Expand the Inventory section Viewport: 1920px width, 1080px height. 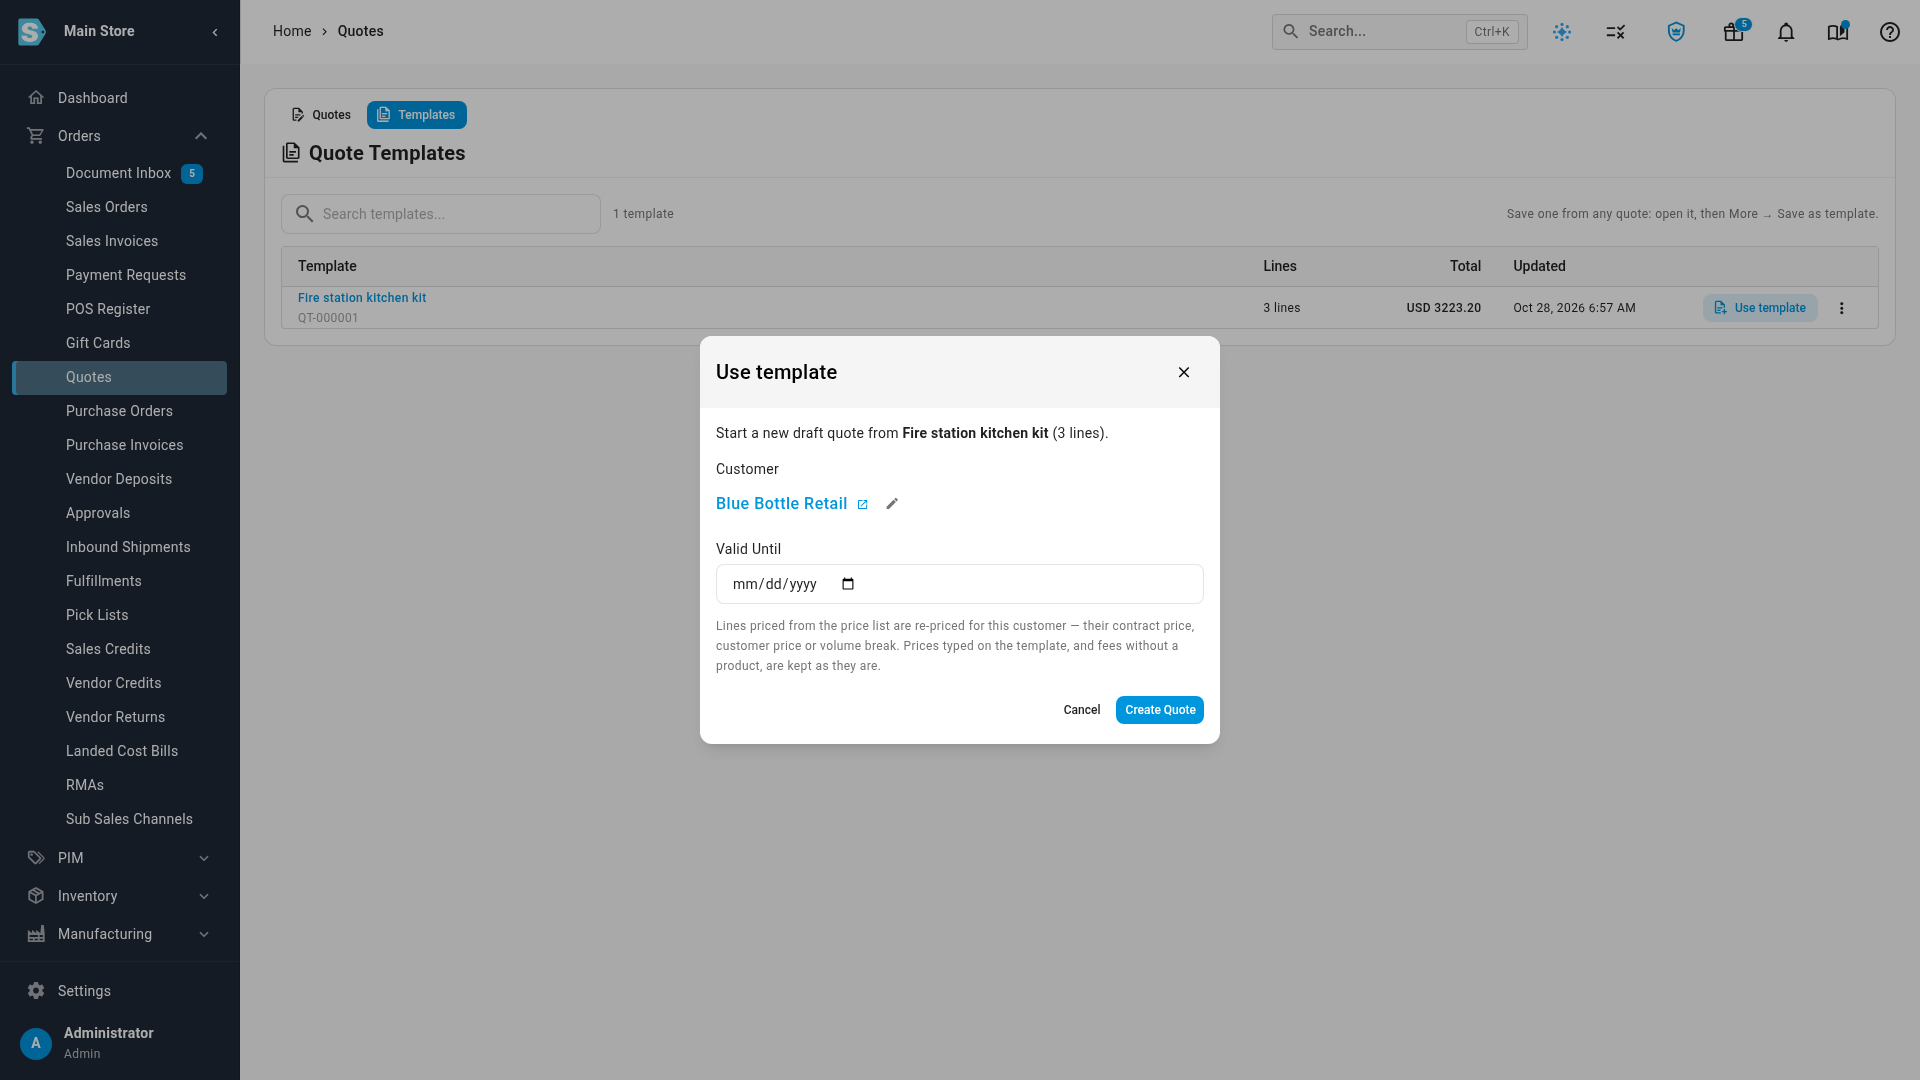[120, 896]
